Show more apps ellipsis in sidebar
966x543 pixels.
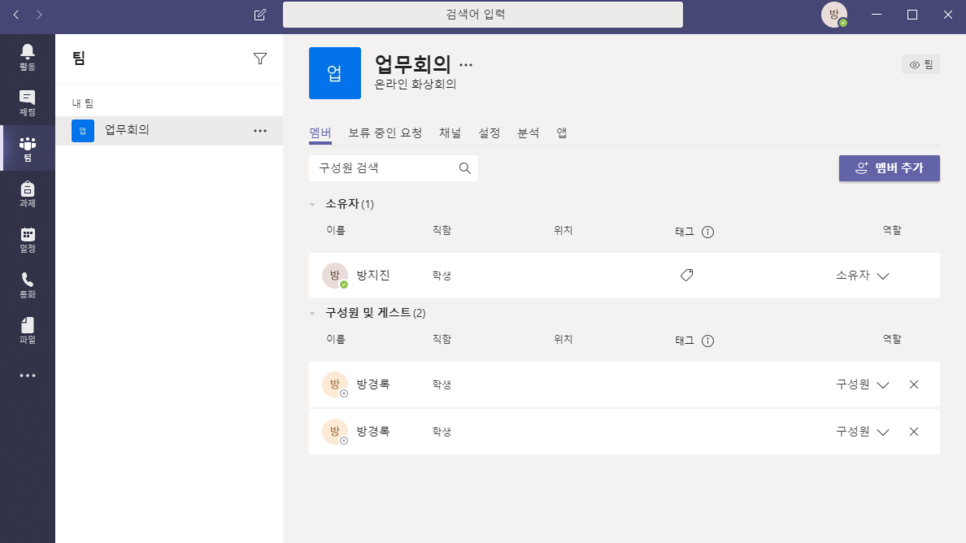point(27,375)
